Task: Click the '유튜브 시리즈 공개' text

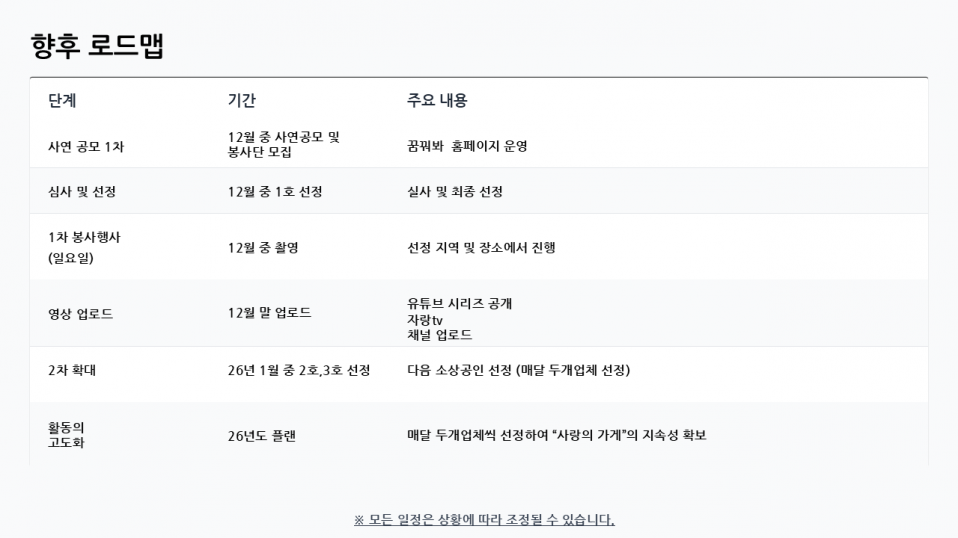Action: point(459,303)
